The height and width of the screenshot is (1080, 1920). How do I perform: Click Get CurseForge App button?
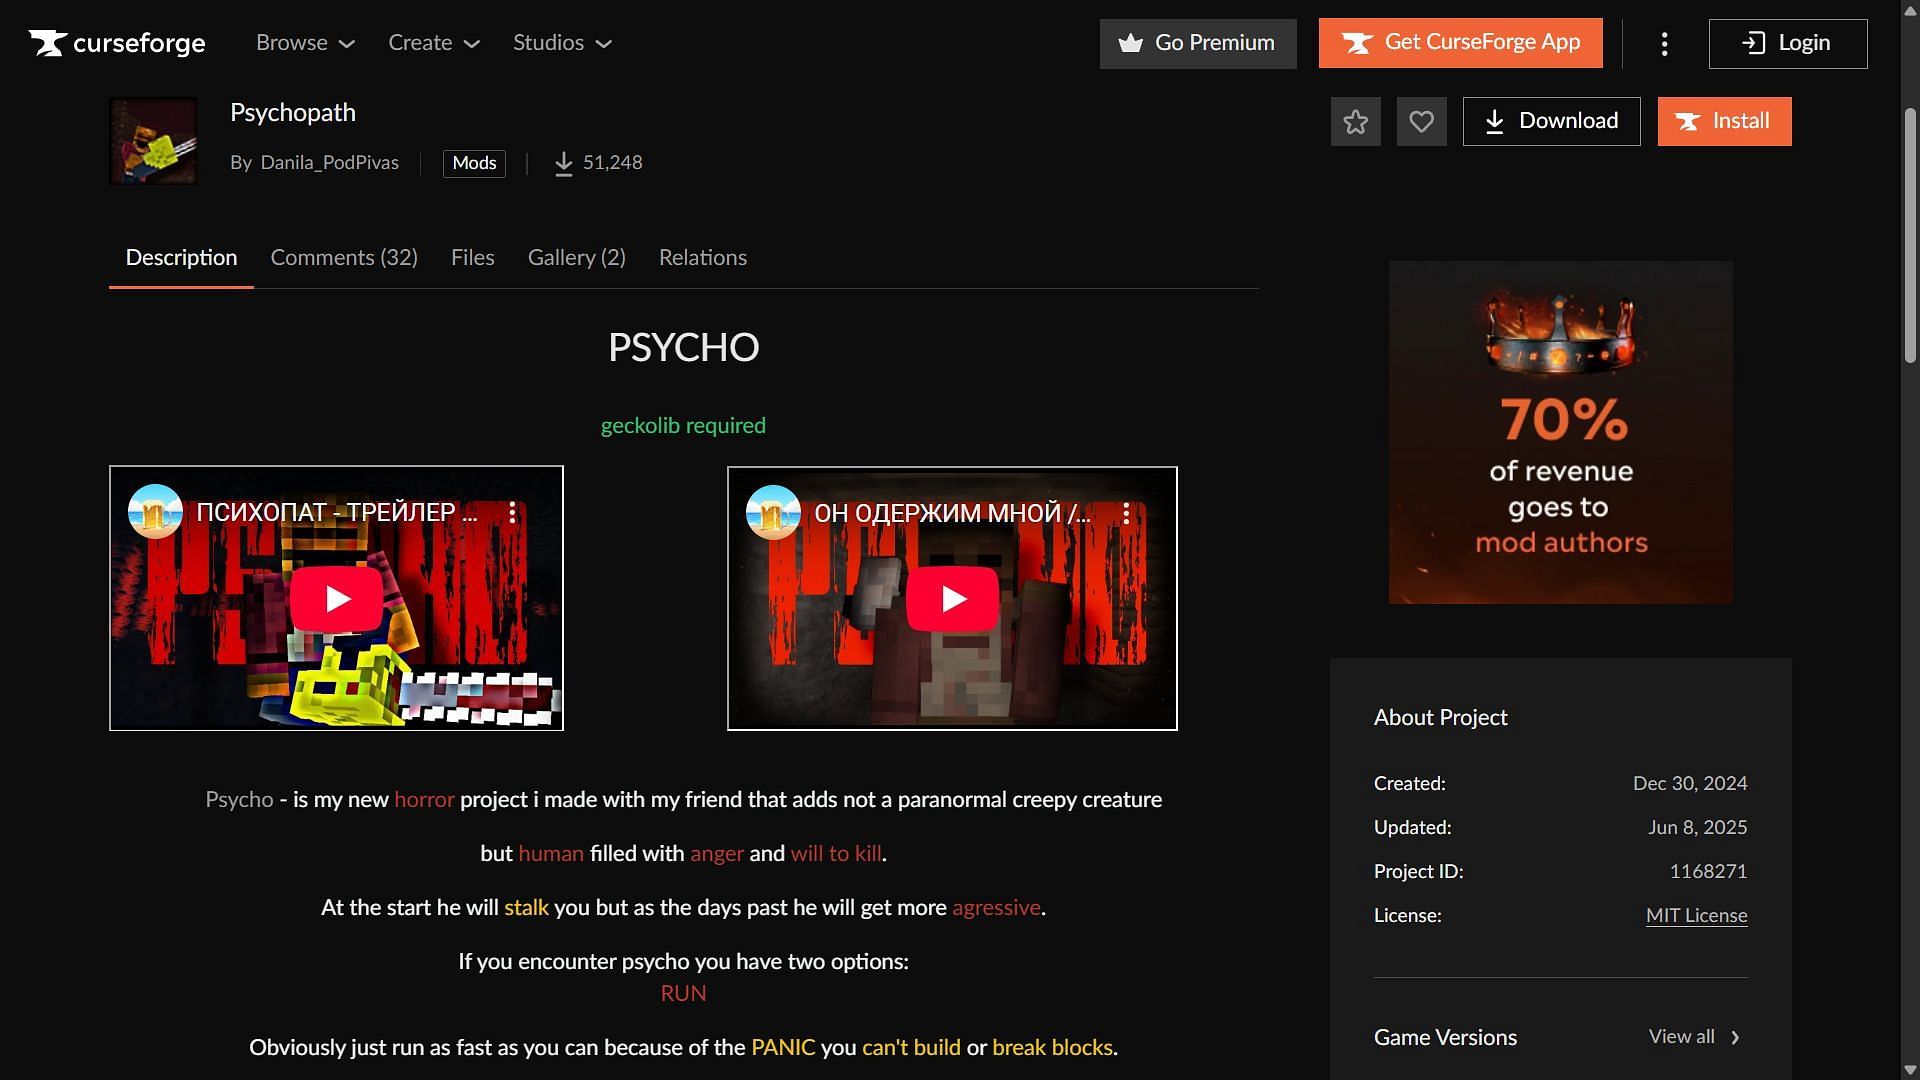click(x=1460, y=43)
